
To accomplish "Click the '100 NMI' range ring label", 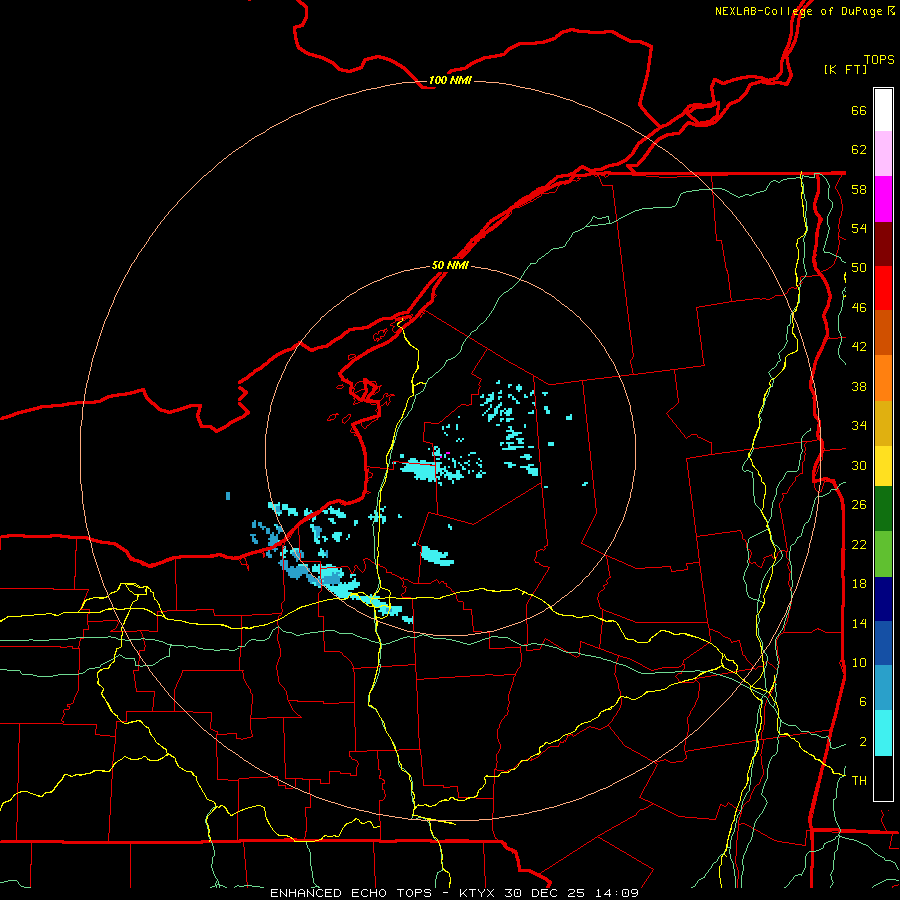I will 450,80.
